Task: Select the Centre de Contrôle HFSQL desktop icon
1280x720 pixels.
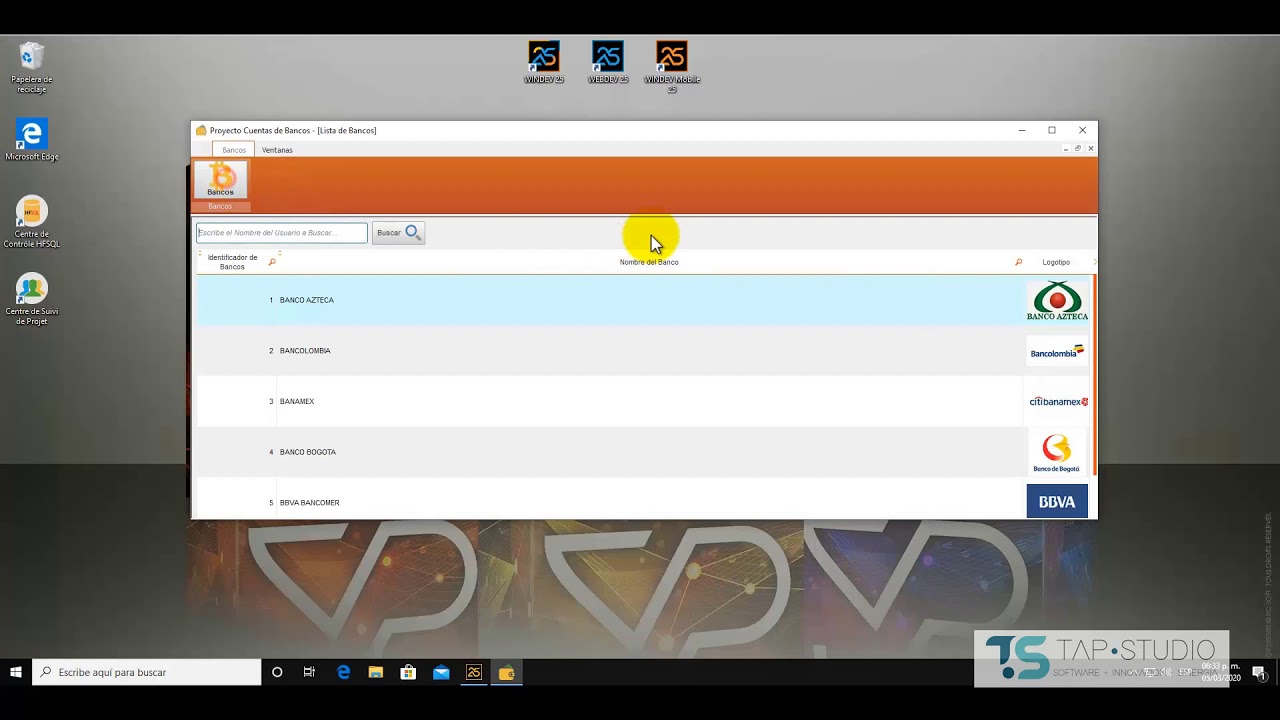Action: (32, 222)
